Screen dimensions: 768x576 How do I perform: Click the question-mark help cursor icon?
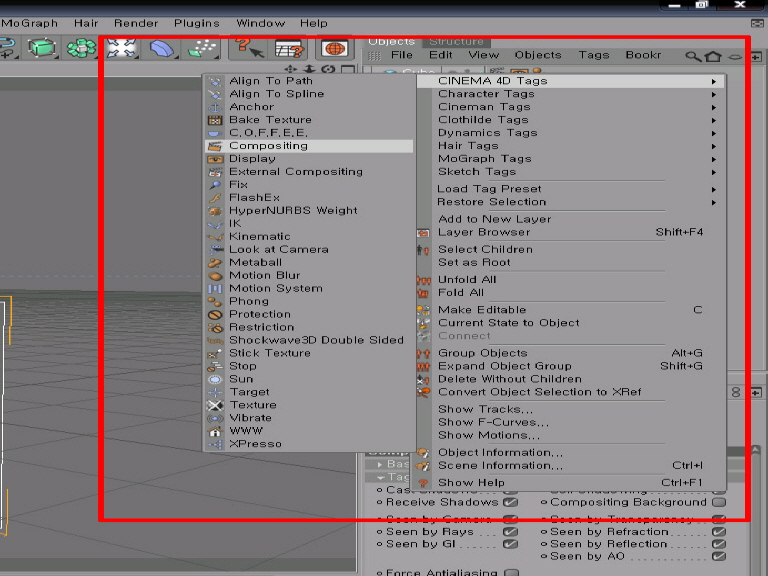coord(249,48)
